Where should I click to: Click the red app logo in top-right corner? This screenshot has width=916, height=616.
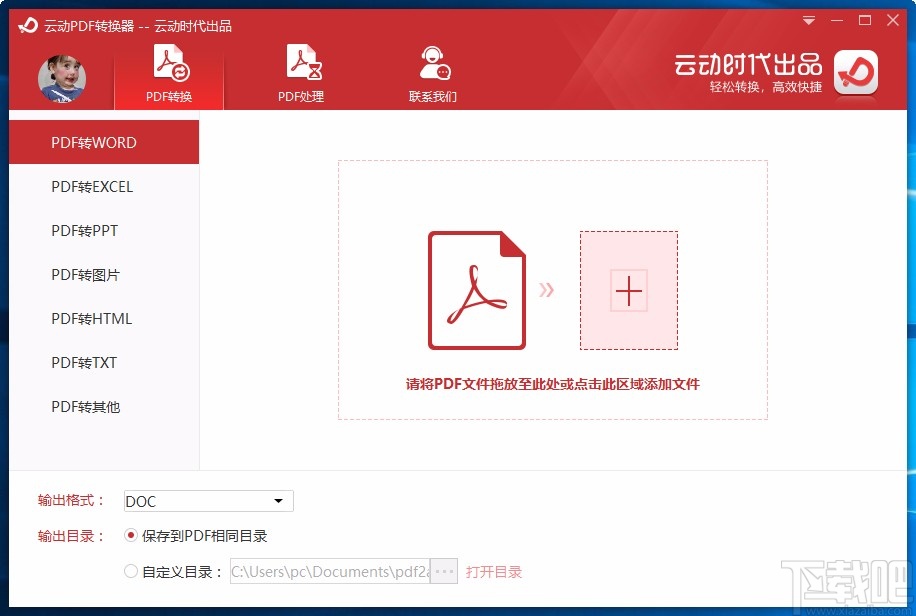click(856, 73)
